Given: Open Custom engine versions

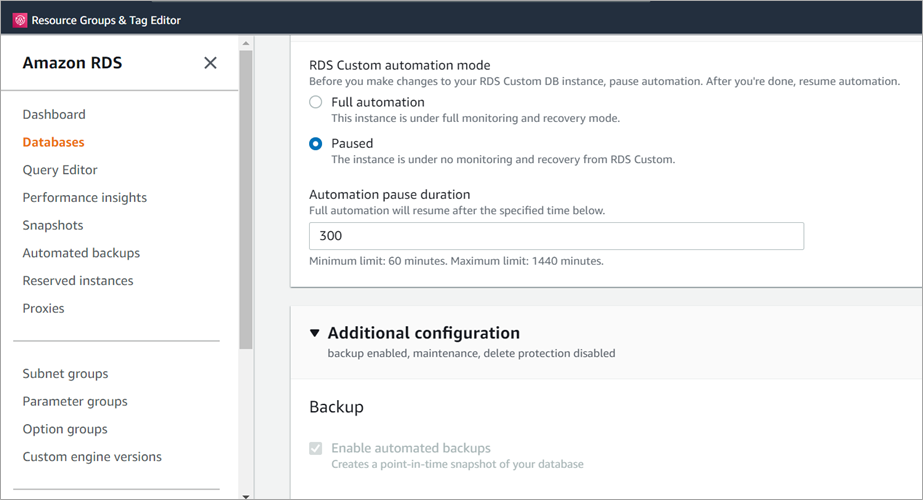Looking at the screenshot, I should (92, 457).
